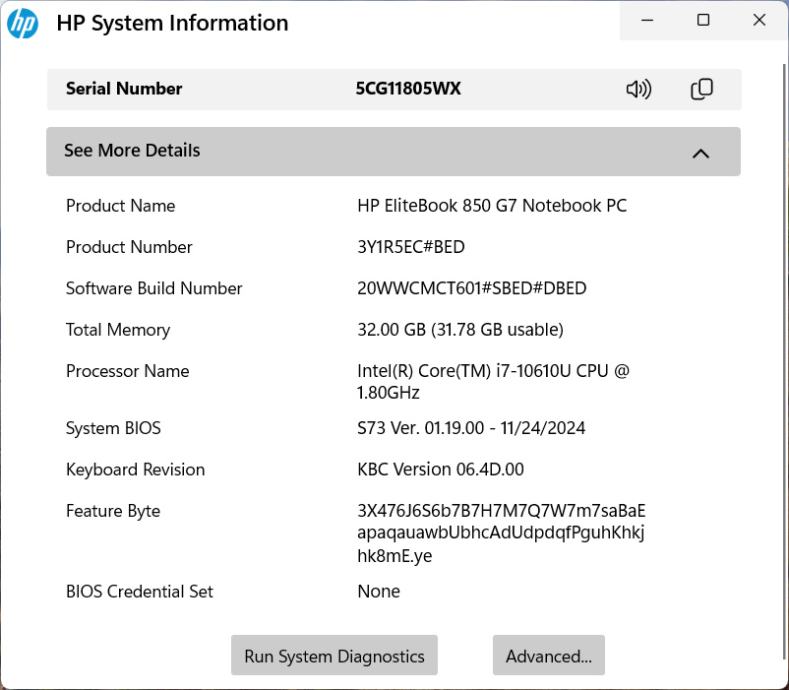The width and height of the screenshot is (789, 690).
Task: Click the Software Build Number value
Action: click(471, 288)
